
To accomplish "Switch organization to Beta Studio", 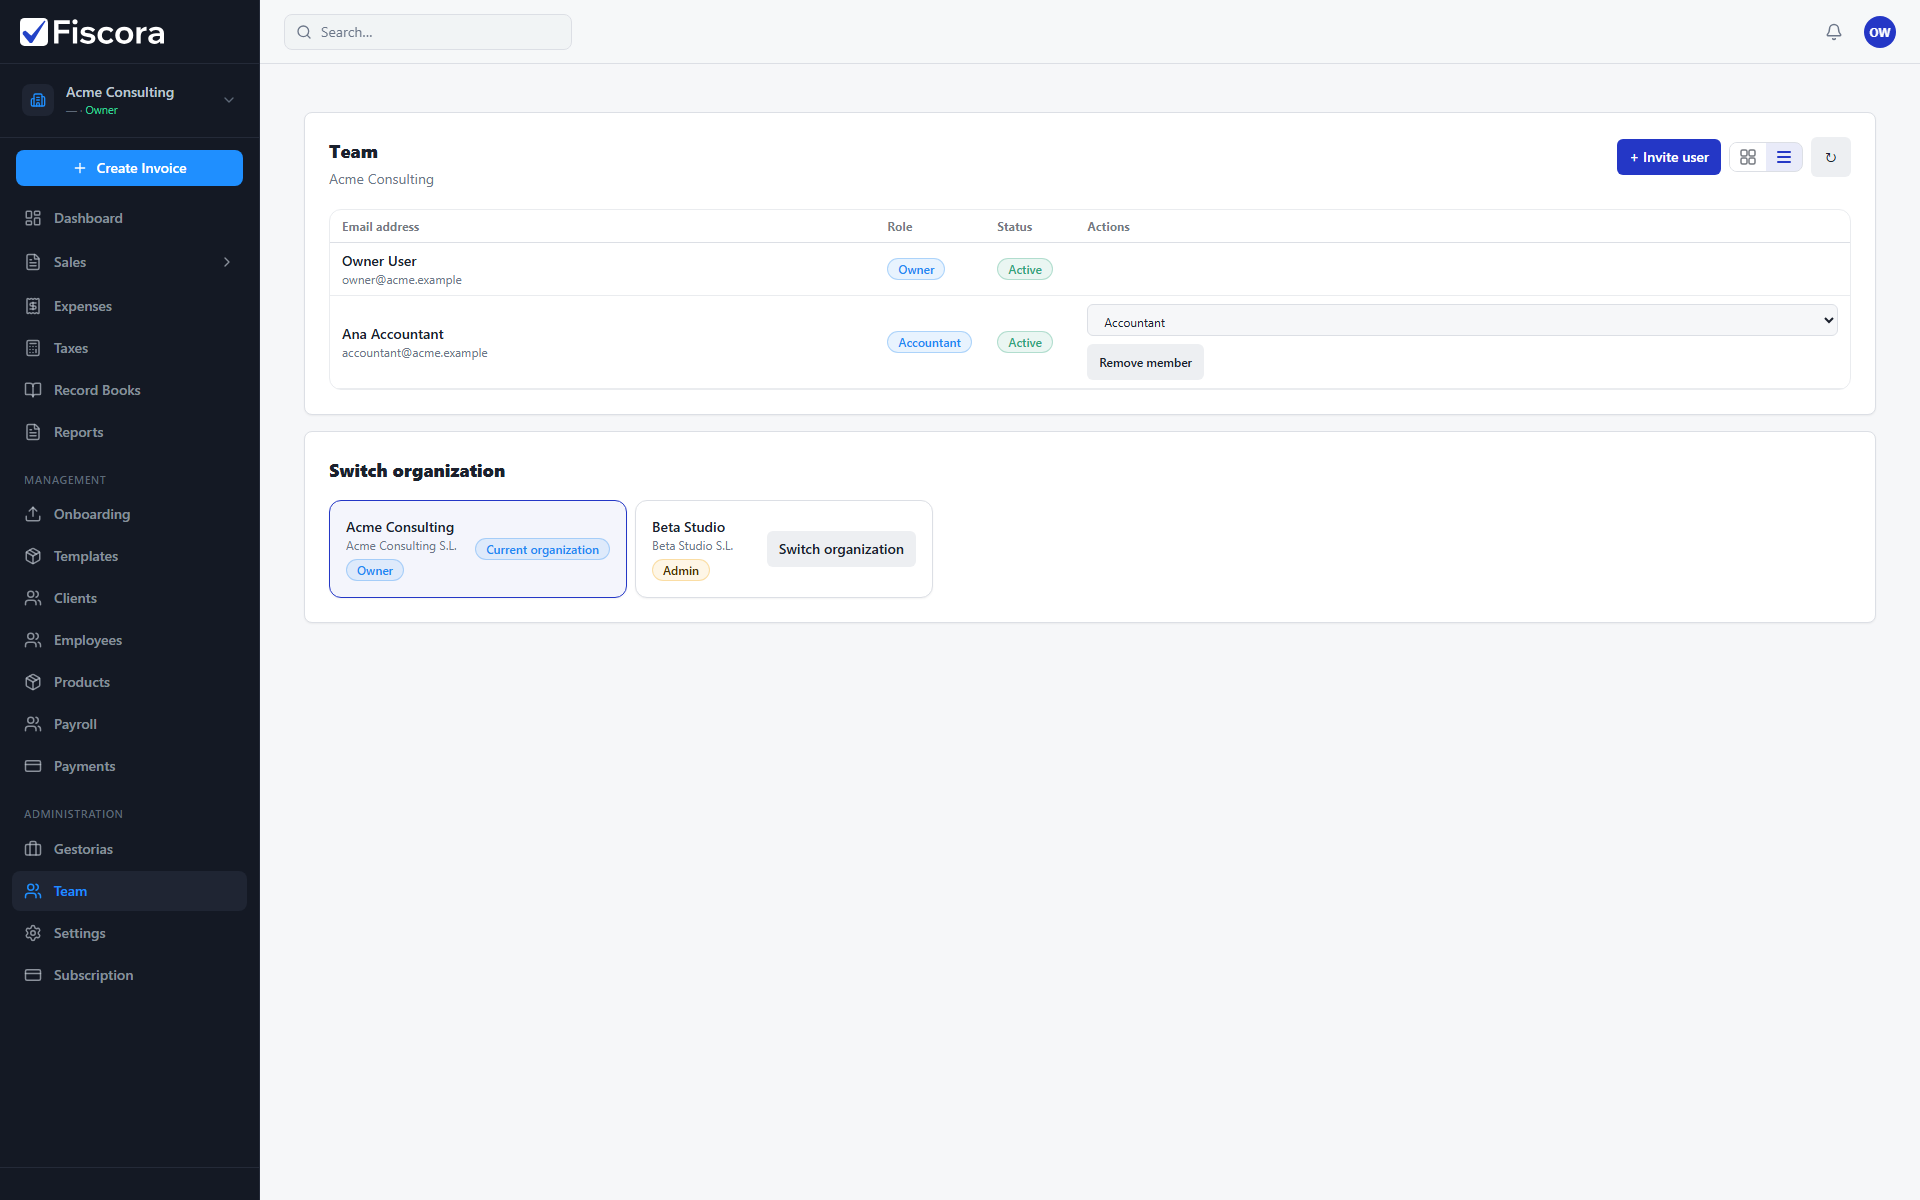I will [x=841, y=549].
